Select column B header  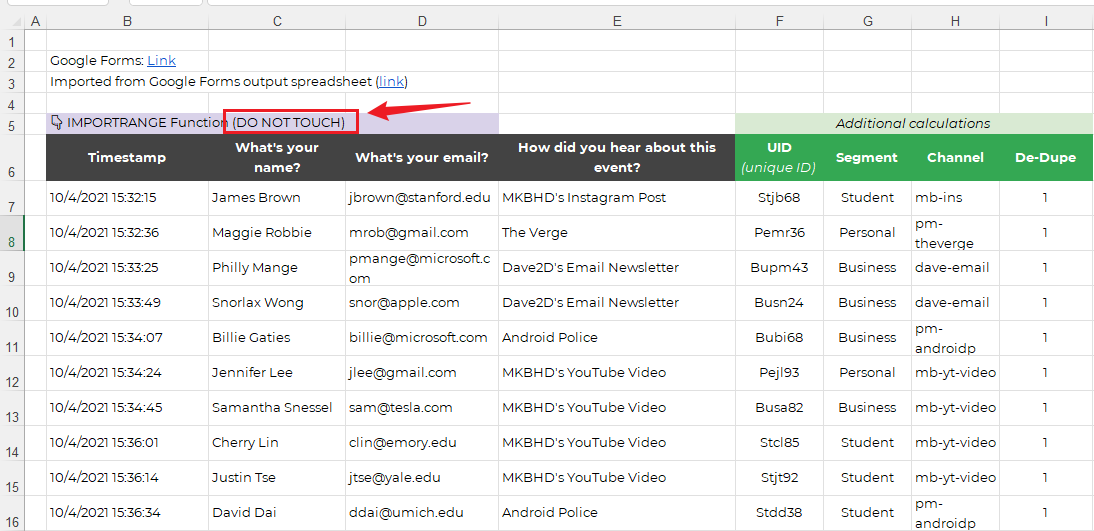coord(127,22)
